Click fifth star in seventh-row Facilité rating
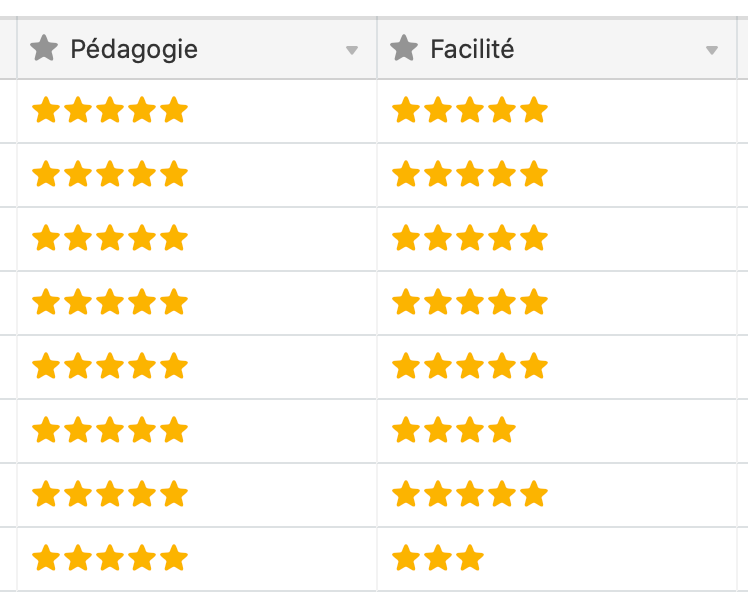The image size is (748, 604). tap(534, 494)
